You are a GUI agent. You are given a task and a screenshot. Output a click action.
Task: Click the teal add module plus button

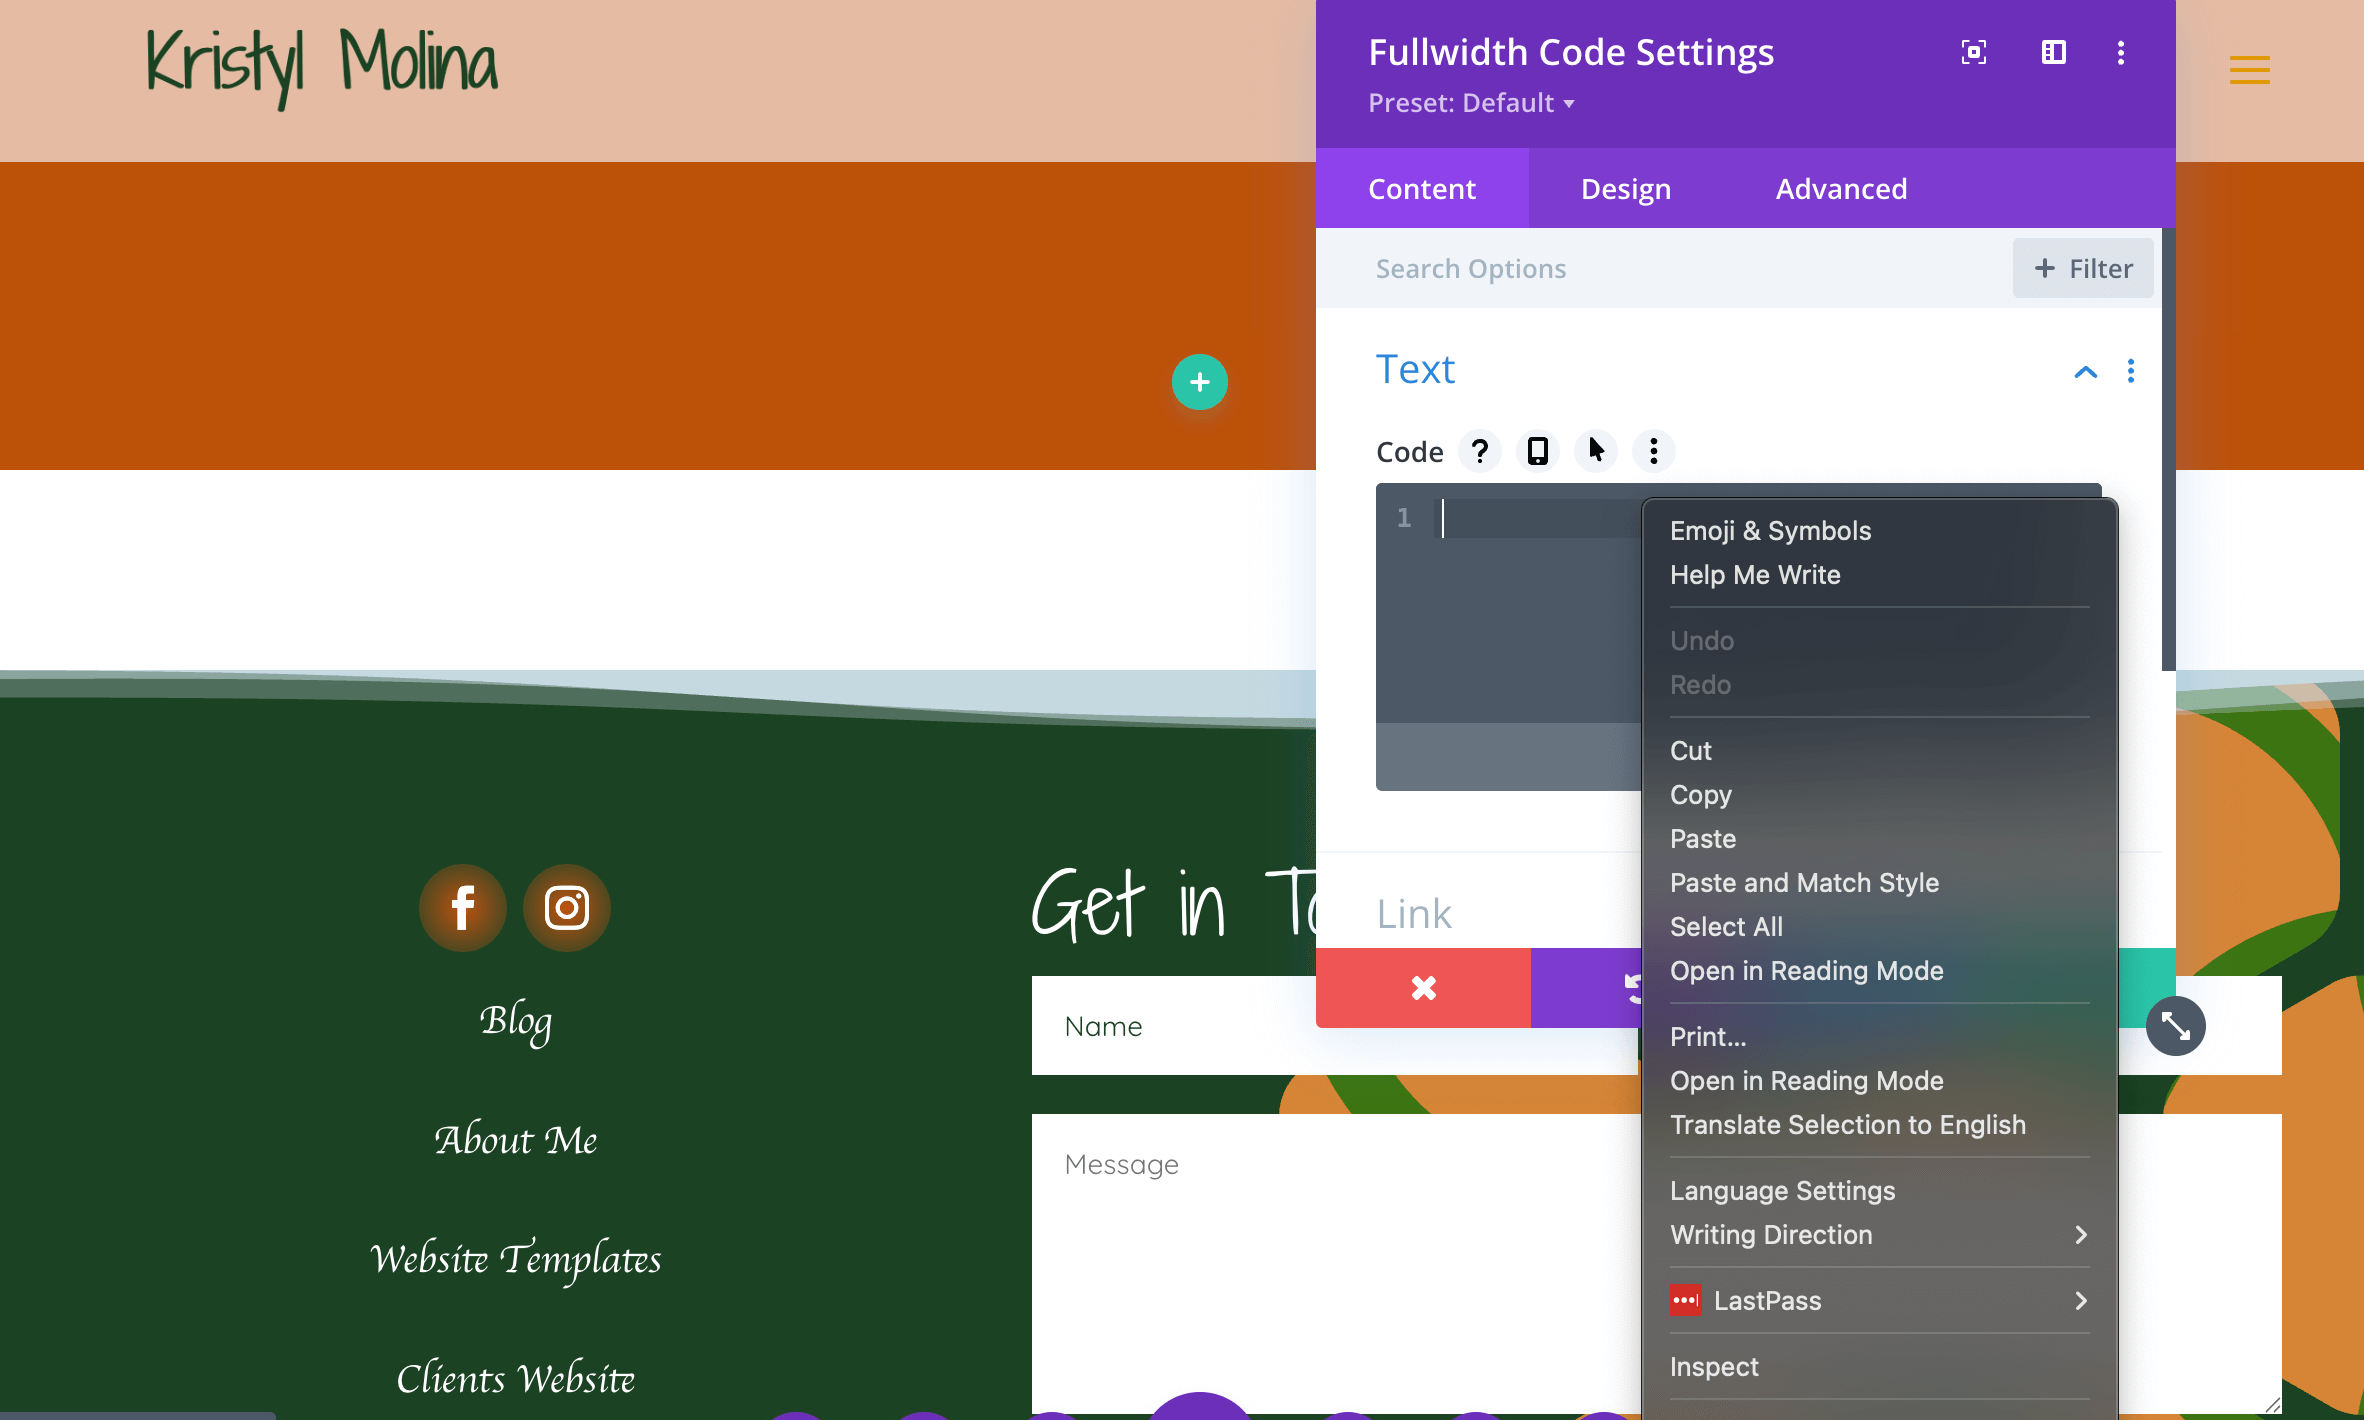point(1200,382)
